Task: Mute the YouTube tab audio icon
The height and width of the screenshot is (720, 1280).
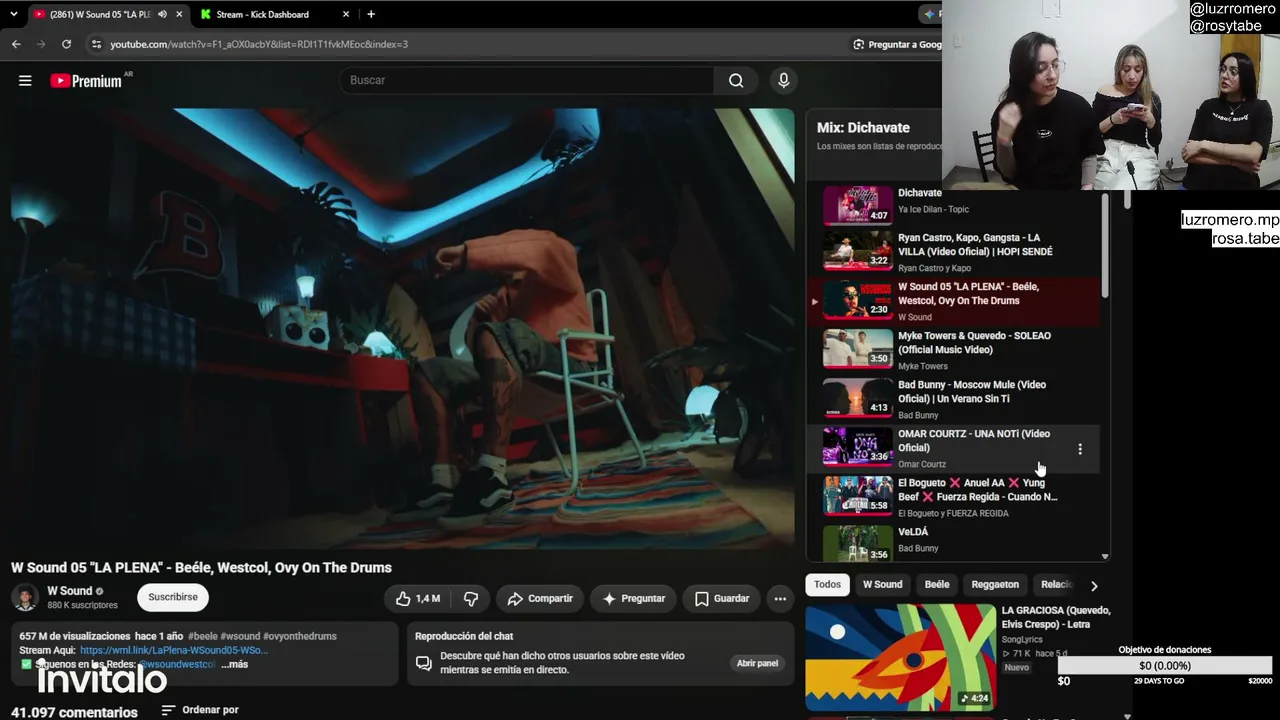Action: [162, 14]
